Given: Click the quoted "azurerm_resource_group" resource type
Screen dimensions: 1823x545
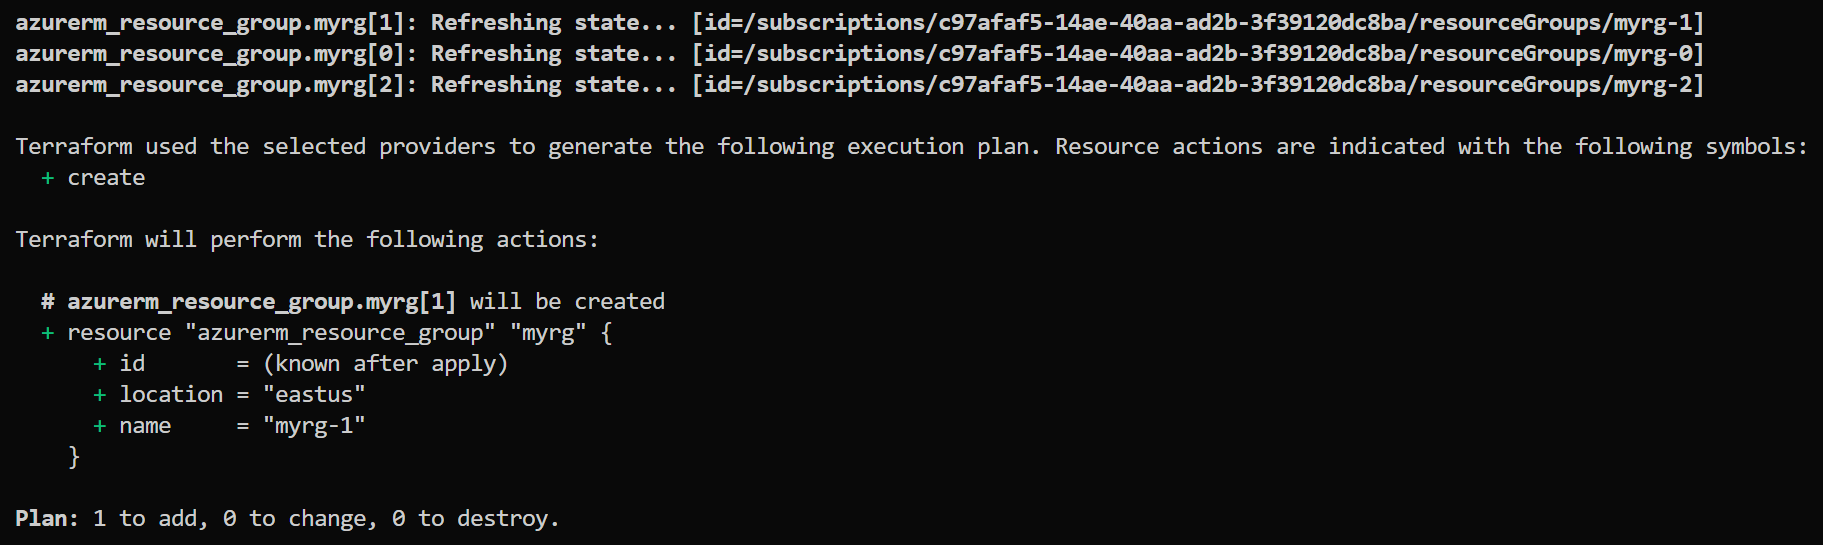Looking at the screenshot, I should click(x=340, y=333).
